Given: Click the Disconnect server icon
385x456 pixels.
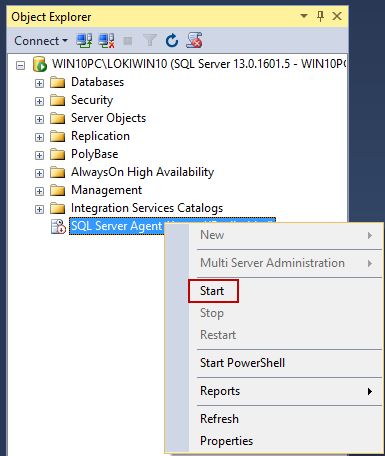Looking at the screenshot, I should point(106,41).
